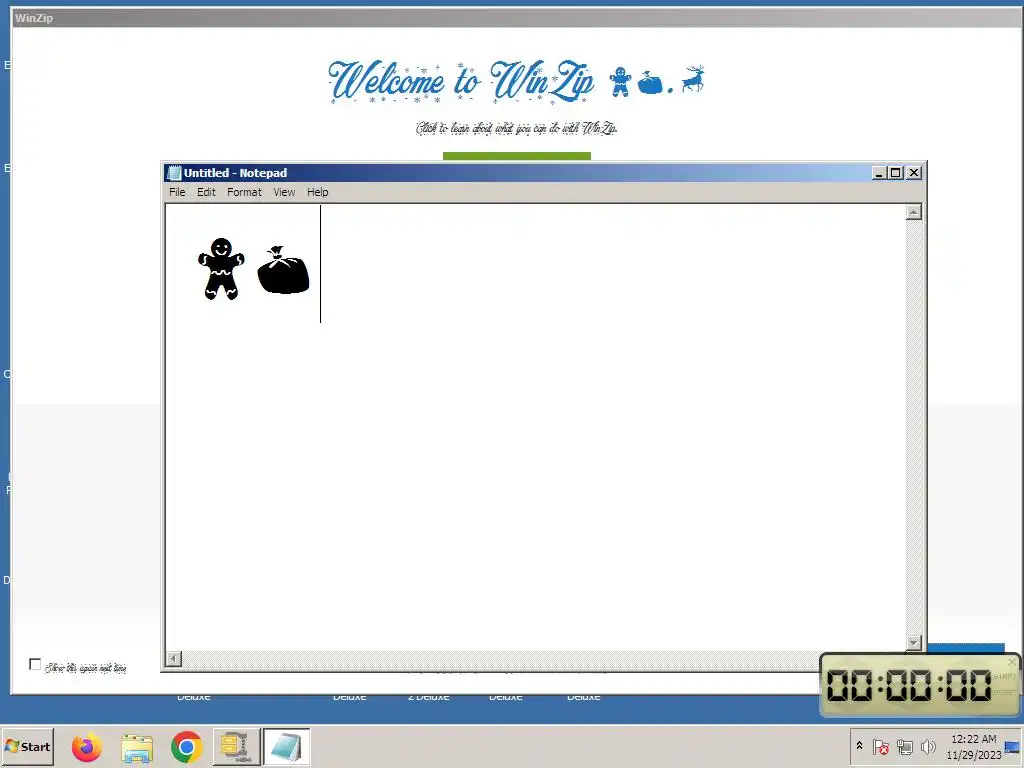Image resolution: width=1024 pixels, height=768 pixels.
Task: Open the Notepad View menu
Action: [x=284, y=192]
